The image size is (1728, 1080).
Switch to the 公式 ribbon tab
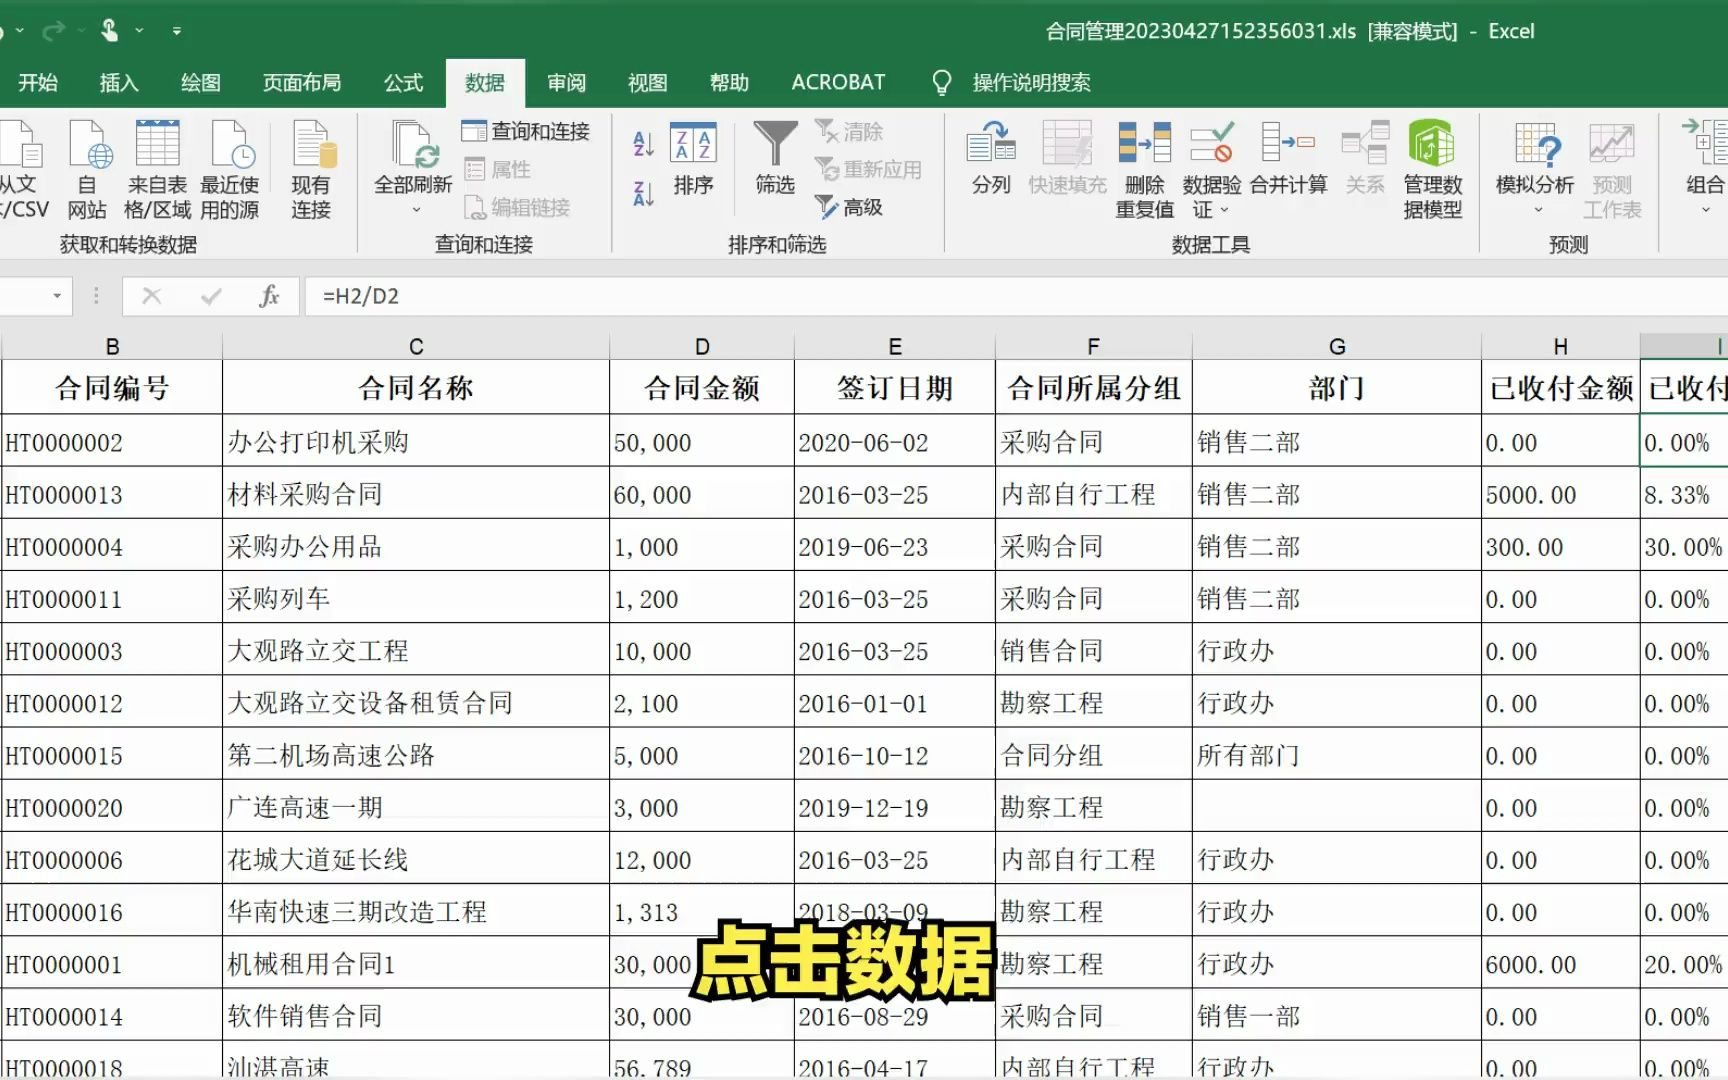pos(403,82)
